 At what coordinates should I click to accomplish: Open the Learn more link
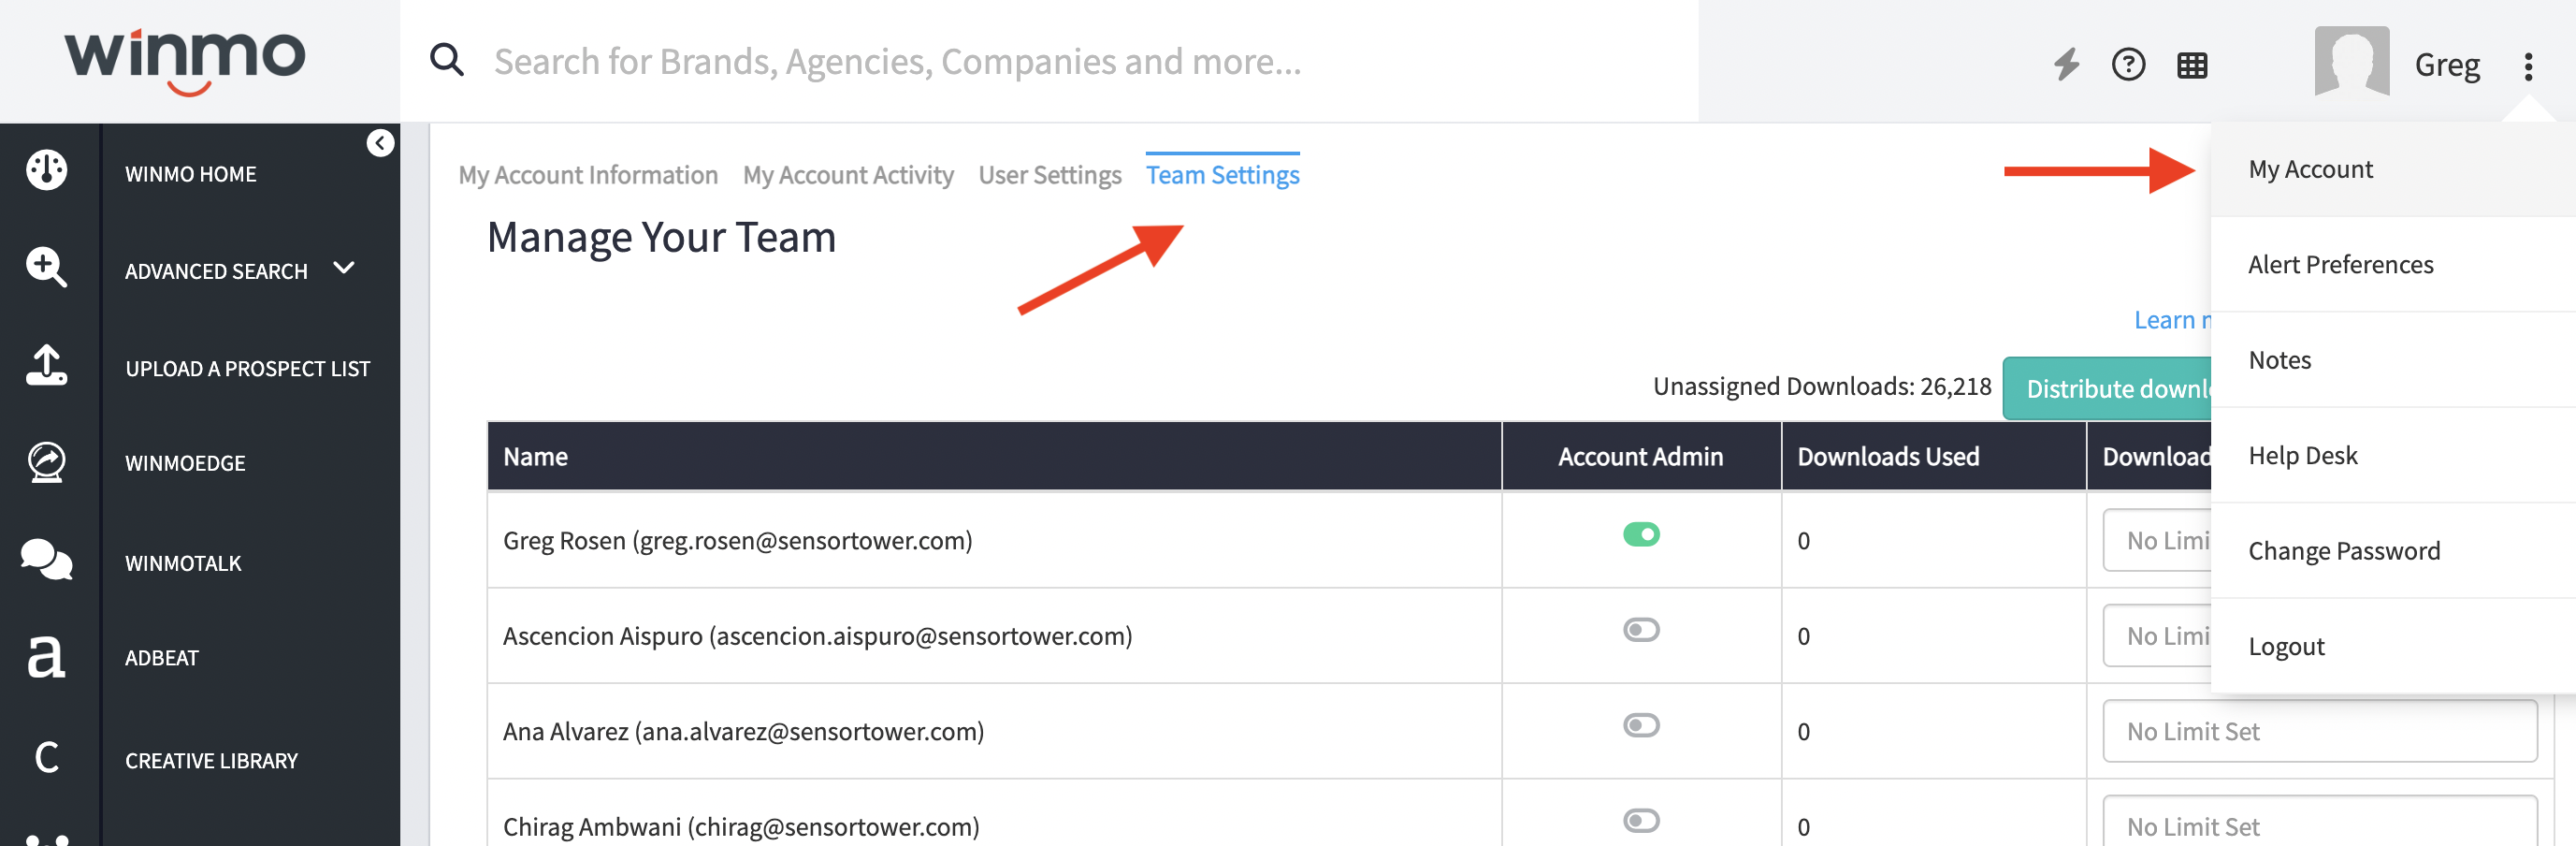pos(2172,320)
